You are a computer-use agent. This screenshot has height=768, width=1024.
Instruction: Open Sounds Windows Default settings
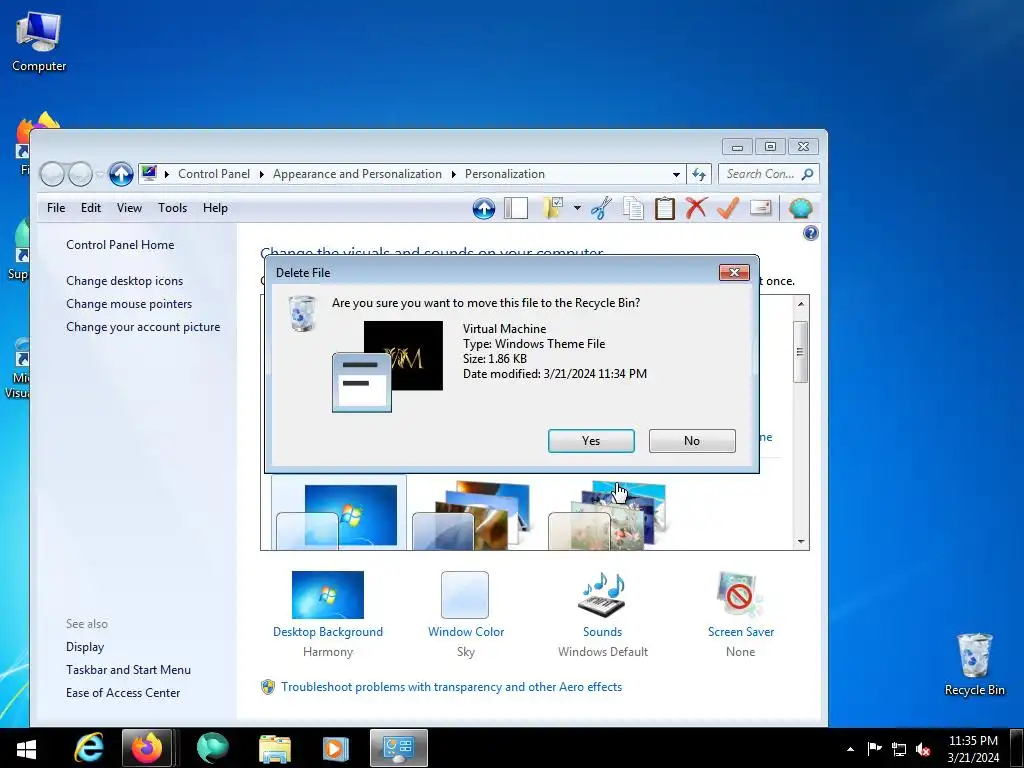coord(603,614)
